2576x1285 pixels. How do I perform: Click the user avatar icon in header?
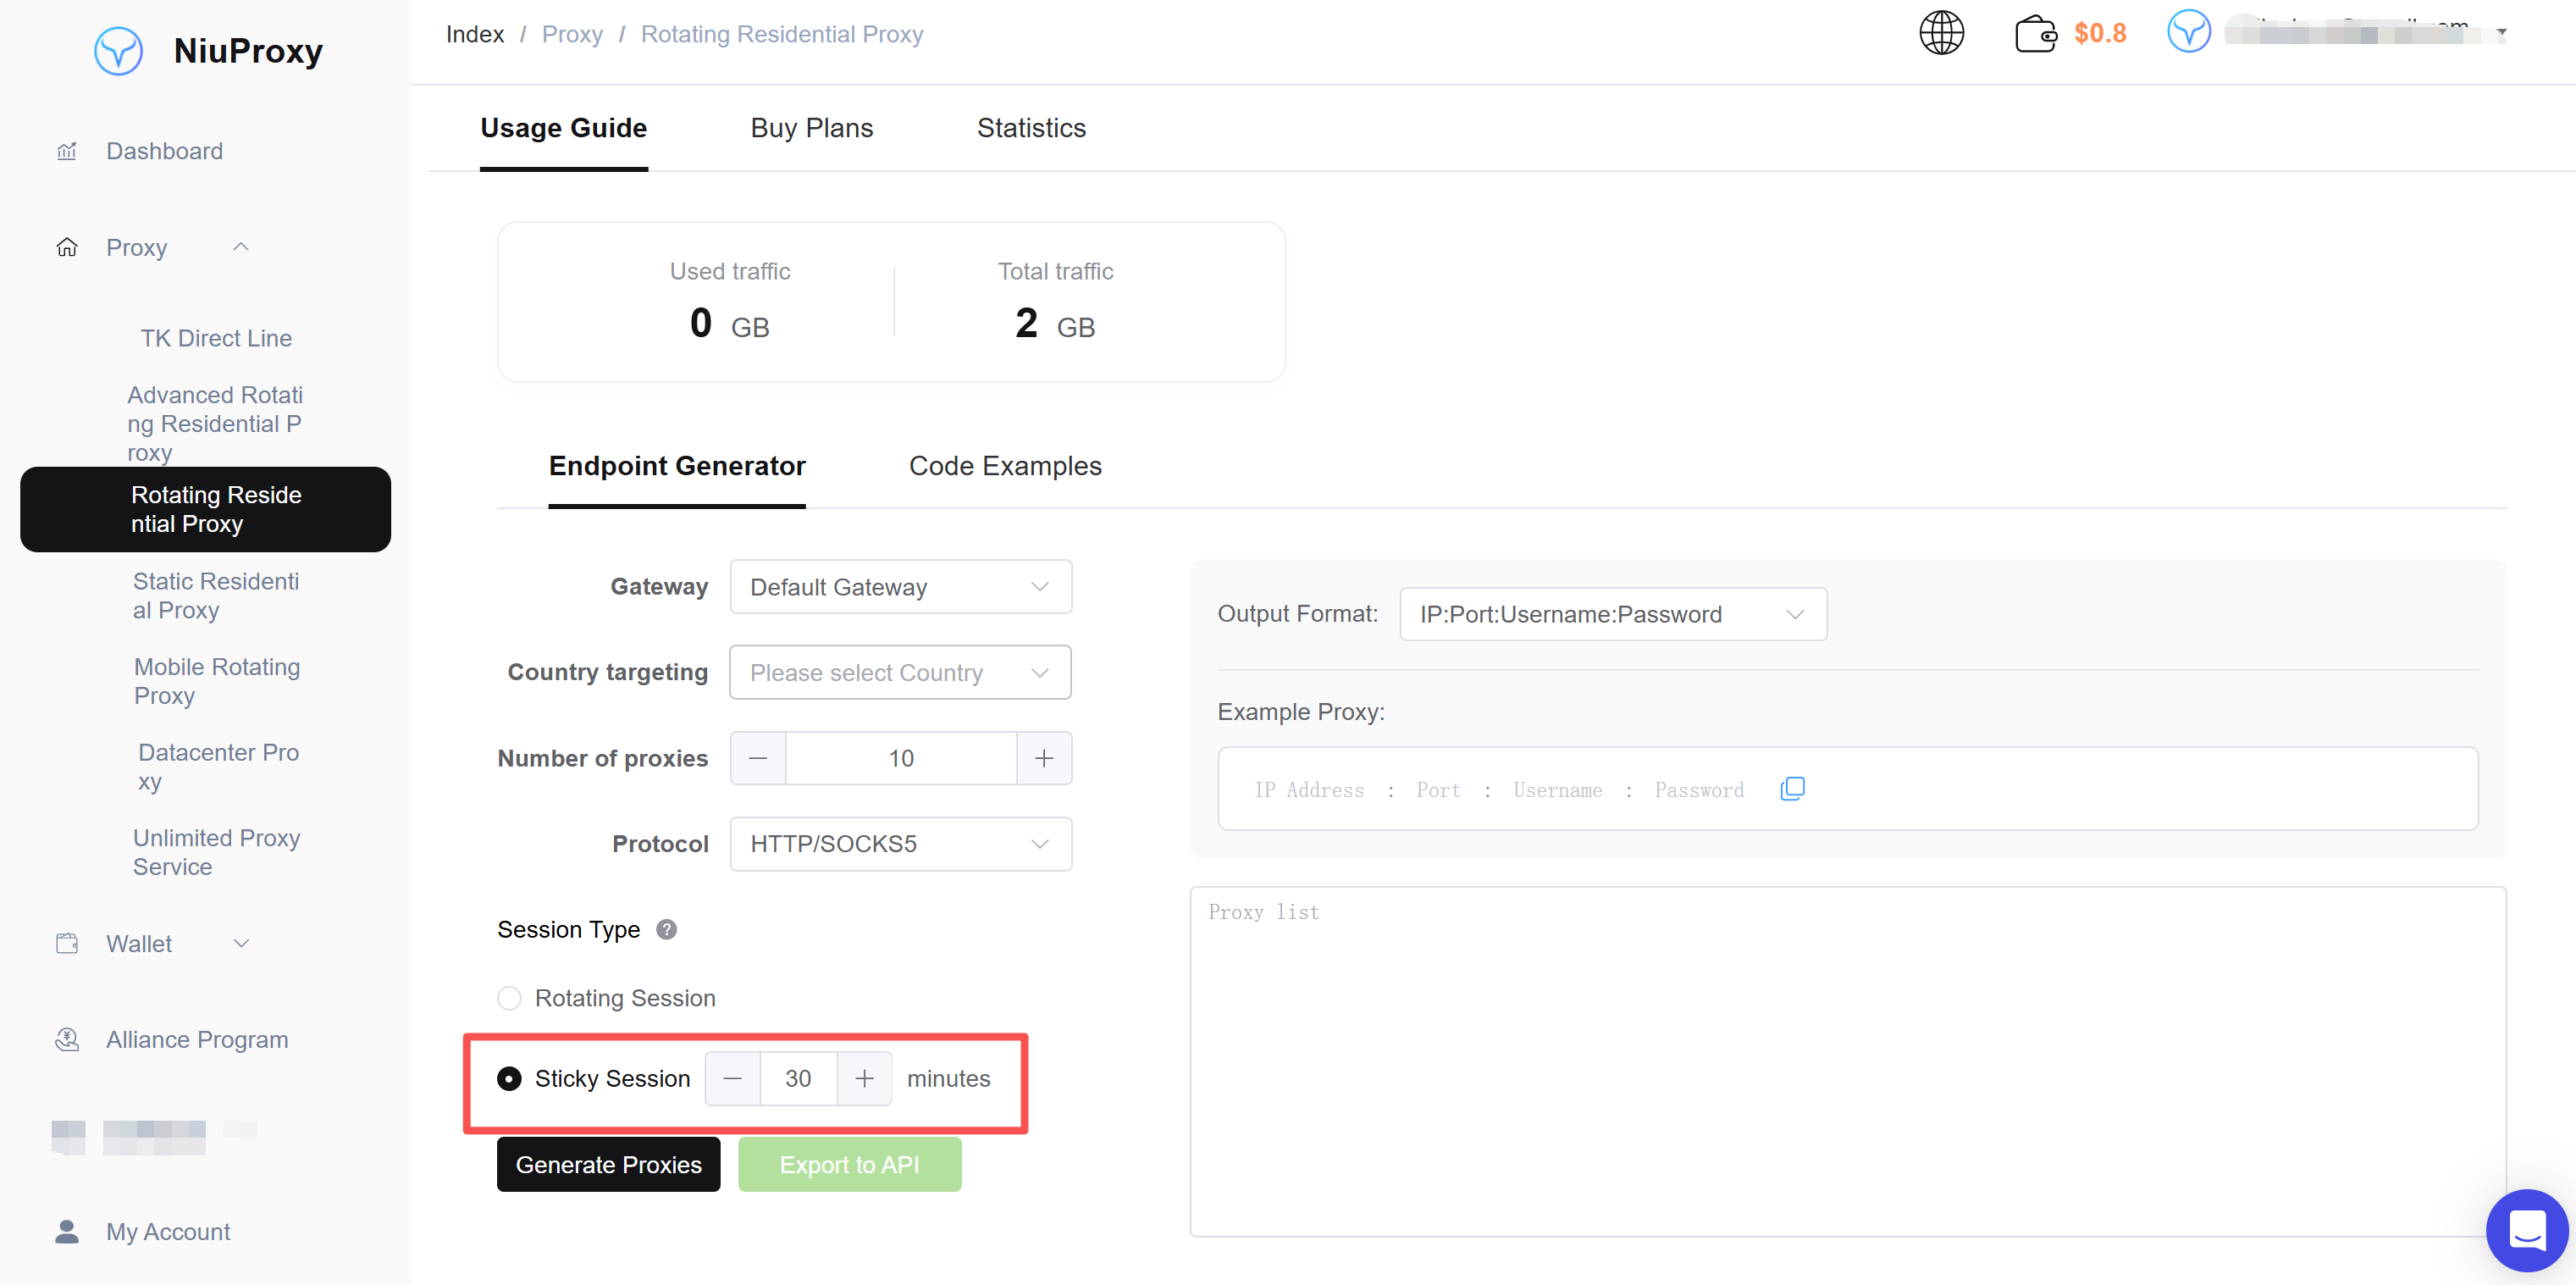point(2188,32)
